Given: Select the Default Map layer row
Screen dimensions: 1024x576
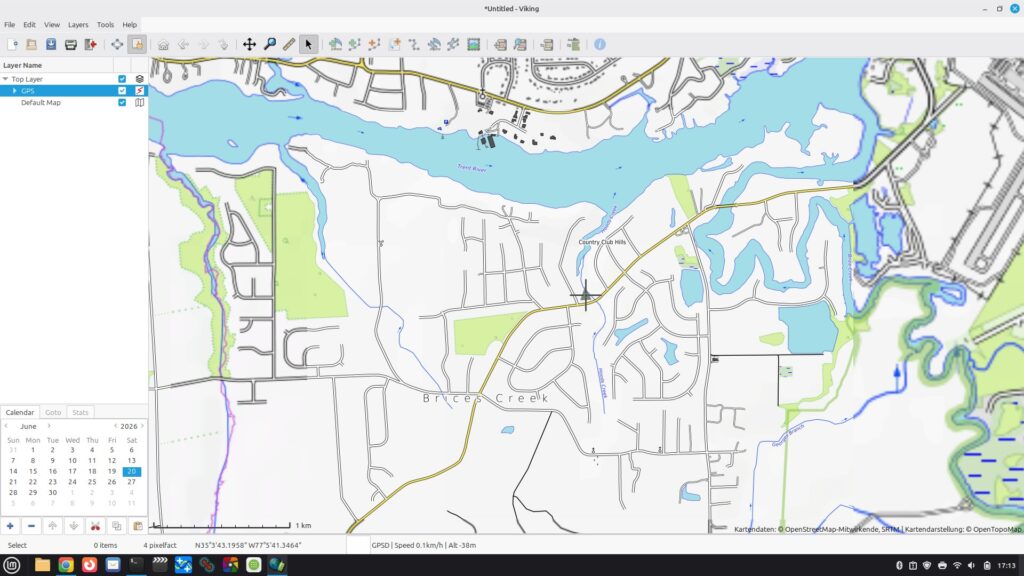Looking at the screenshot, I should [x=74, y=103].
